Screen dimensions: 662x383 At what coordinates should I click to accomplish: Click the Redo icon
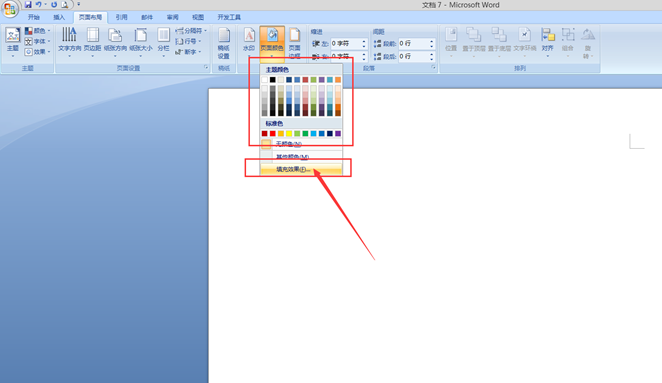(x=54, y=5)
